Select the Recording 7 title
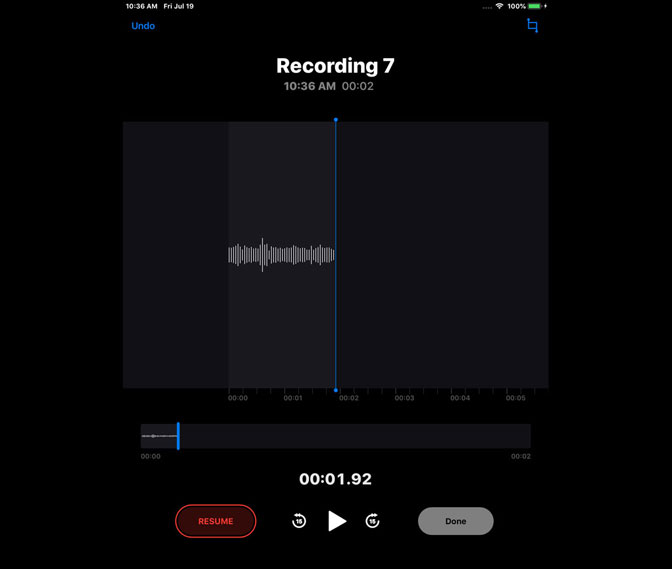 coord(335,66)
